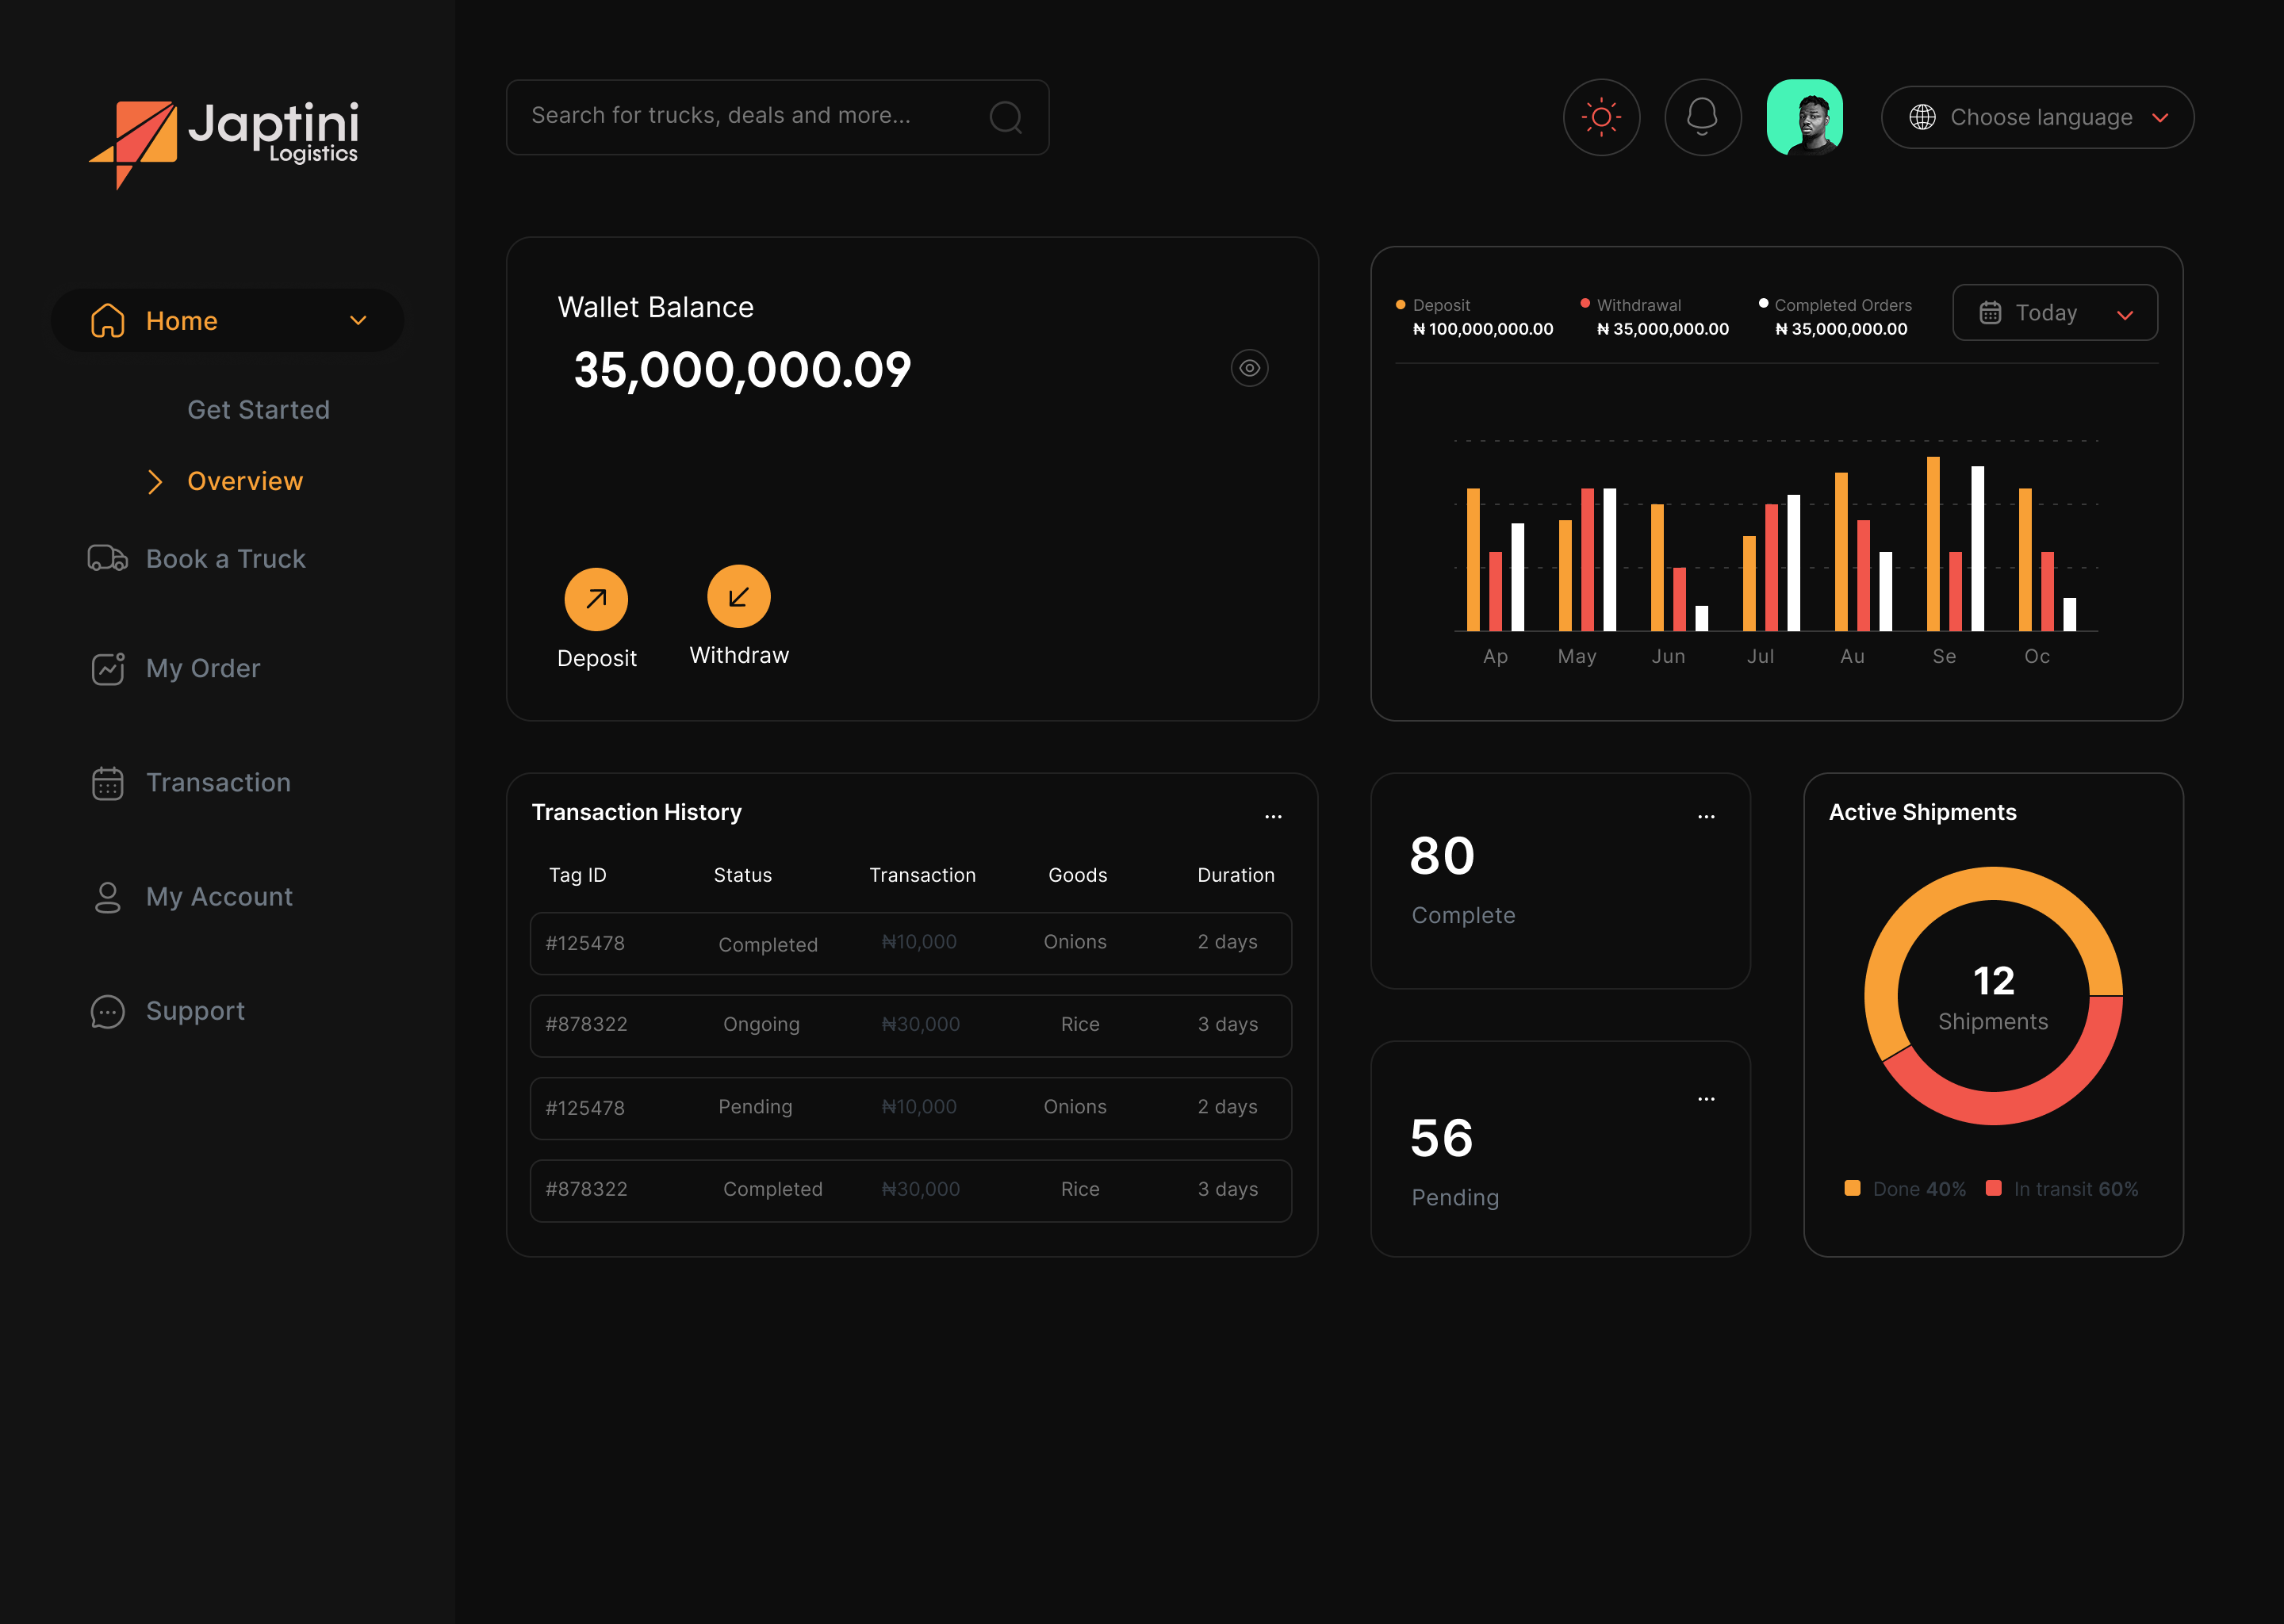Click the #125478 Completed transaction row
Viewport: 2284px width, 1624px height.
[910, 943]
